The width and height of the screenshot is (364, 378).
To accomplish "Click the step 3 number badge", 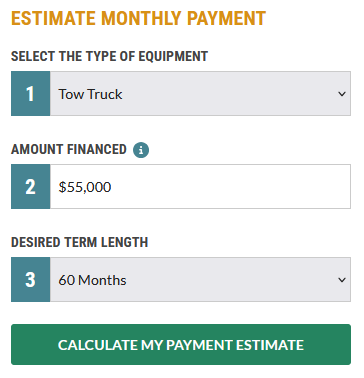I will (30, 280).
